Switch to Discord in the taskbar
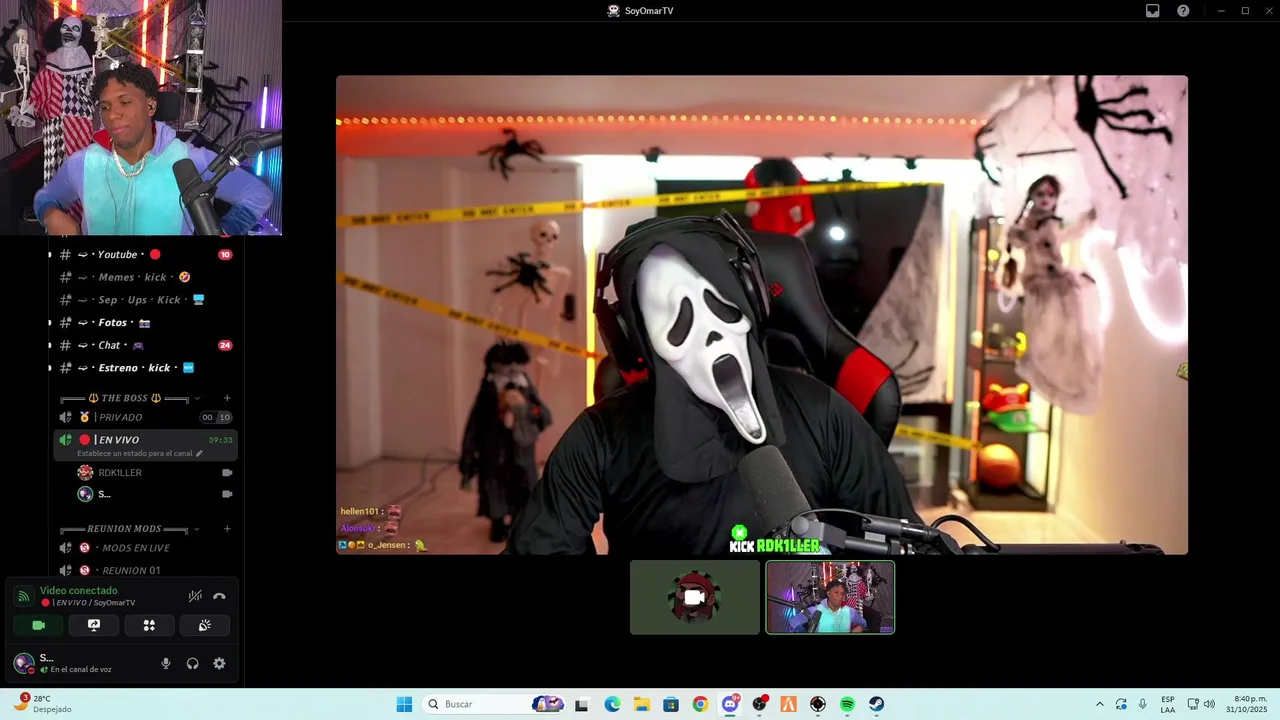 pyautogui.click(x=730, y=704)
